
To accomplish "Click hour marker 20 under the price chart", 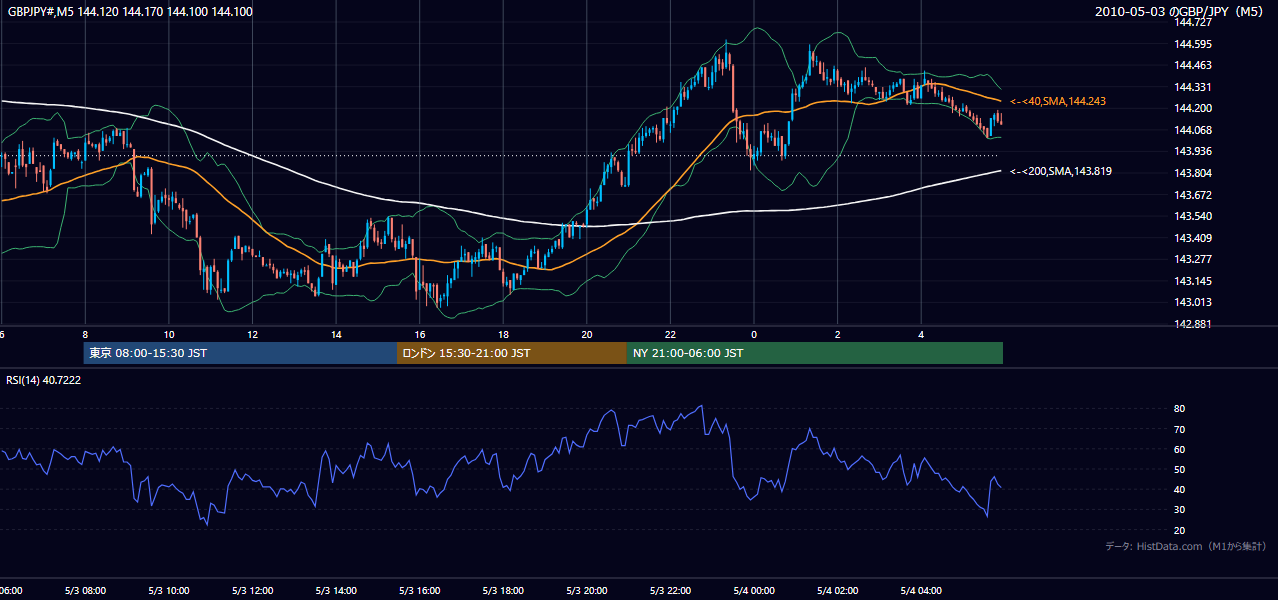I will pyautogui.click(x=587, y=334).
